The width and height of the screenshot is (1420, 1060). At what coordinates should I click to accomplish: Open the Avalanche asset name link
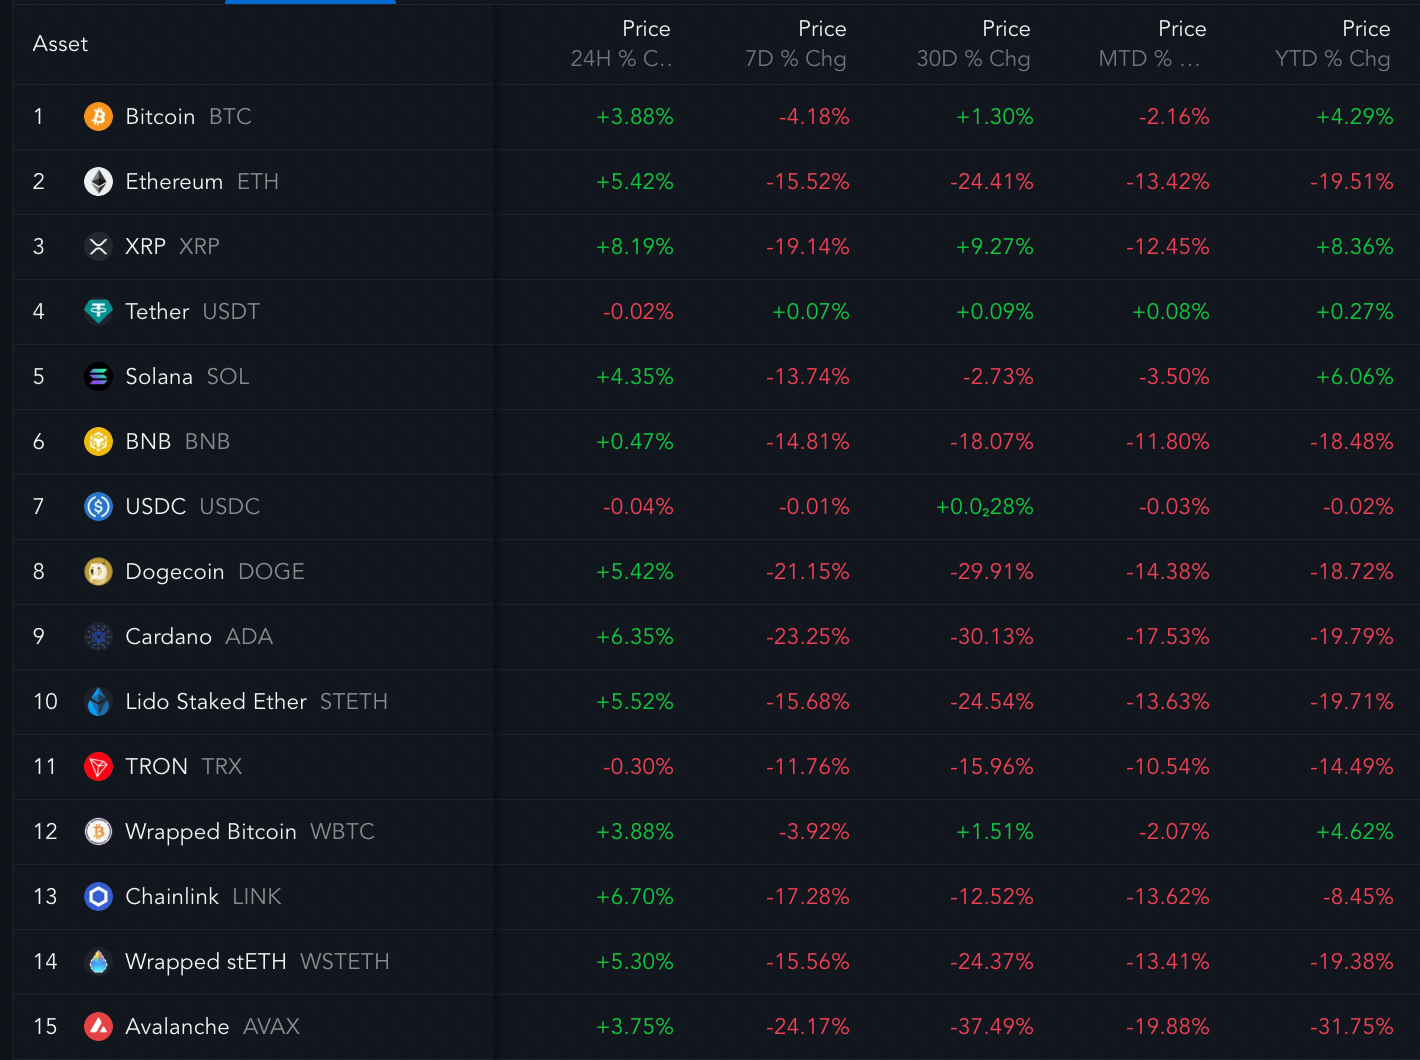point(177,1027)
